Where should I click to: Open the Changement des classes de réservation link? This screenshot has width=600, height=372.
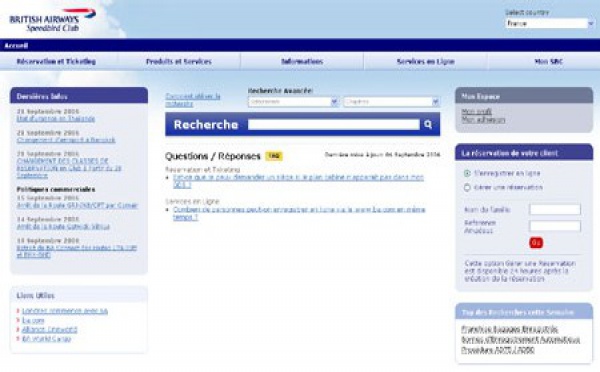pyautogui.click(x=69, y=168)
